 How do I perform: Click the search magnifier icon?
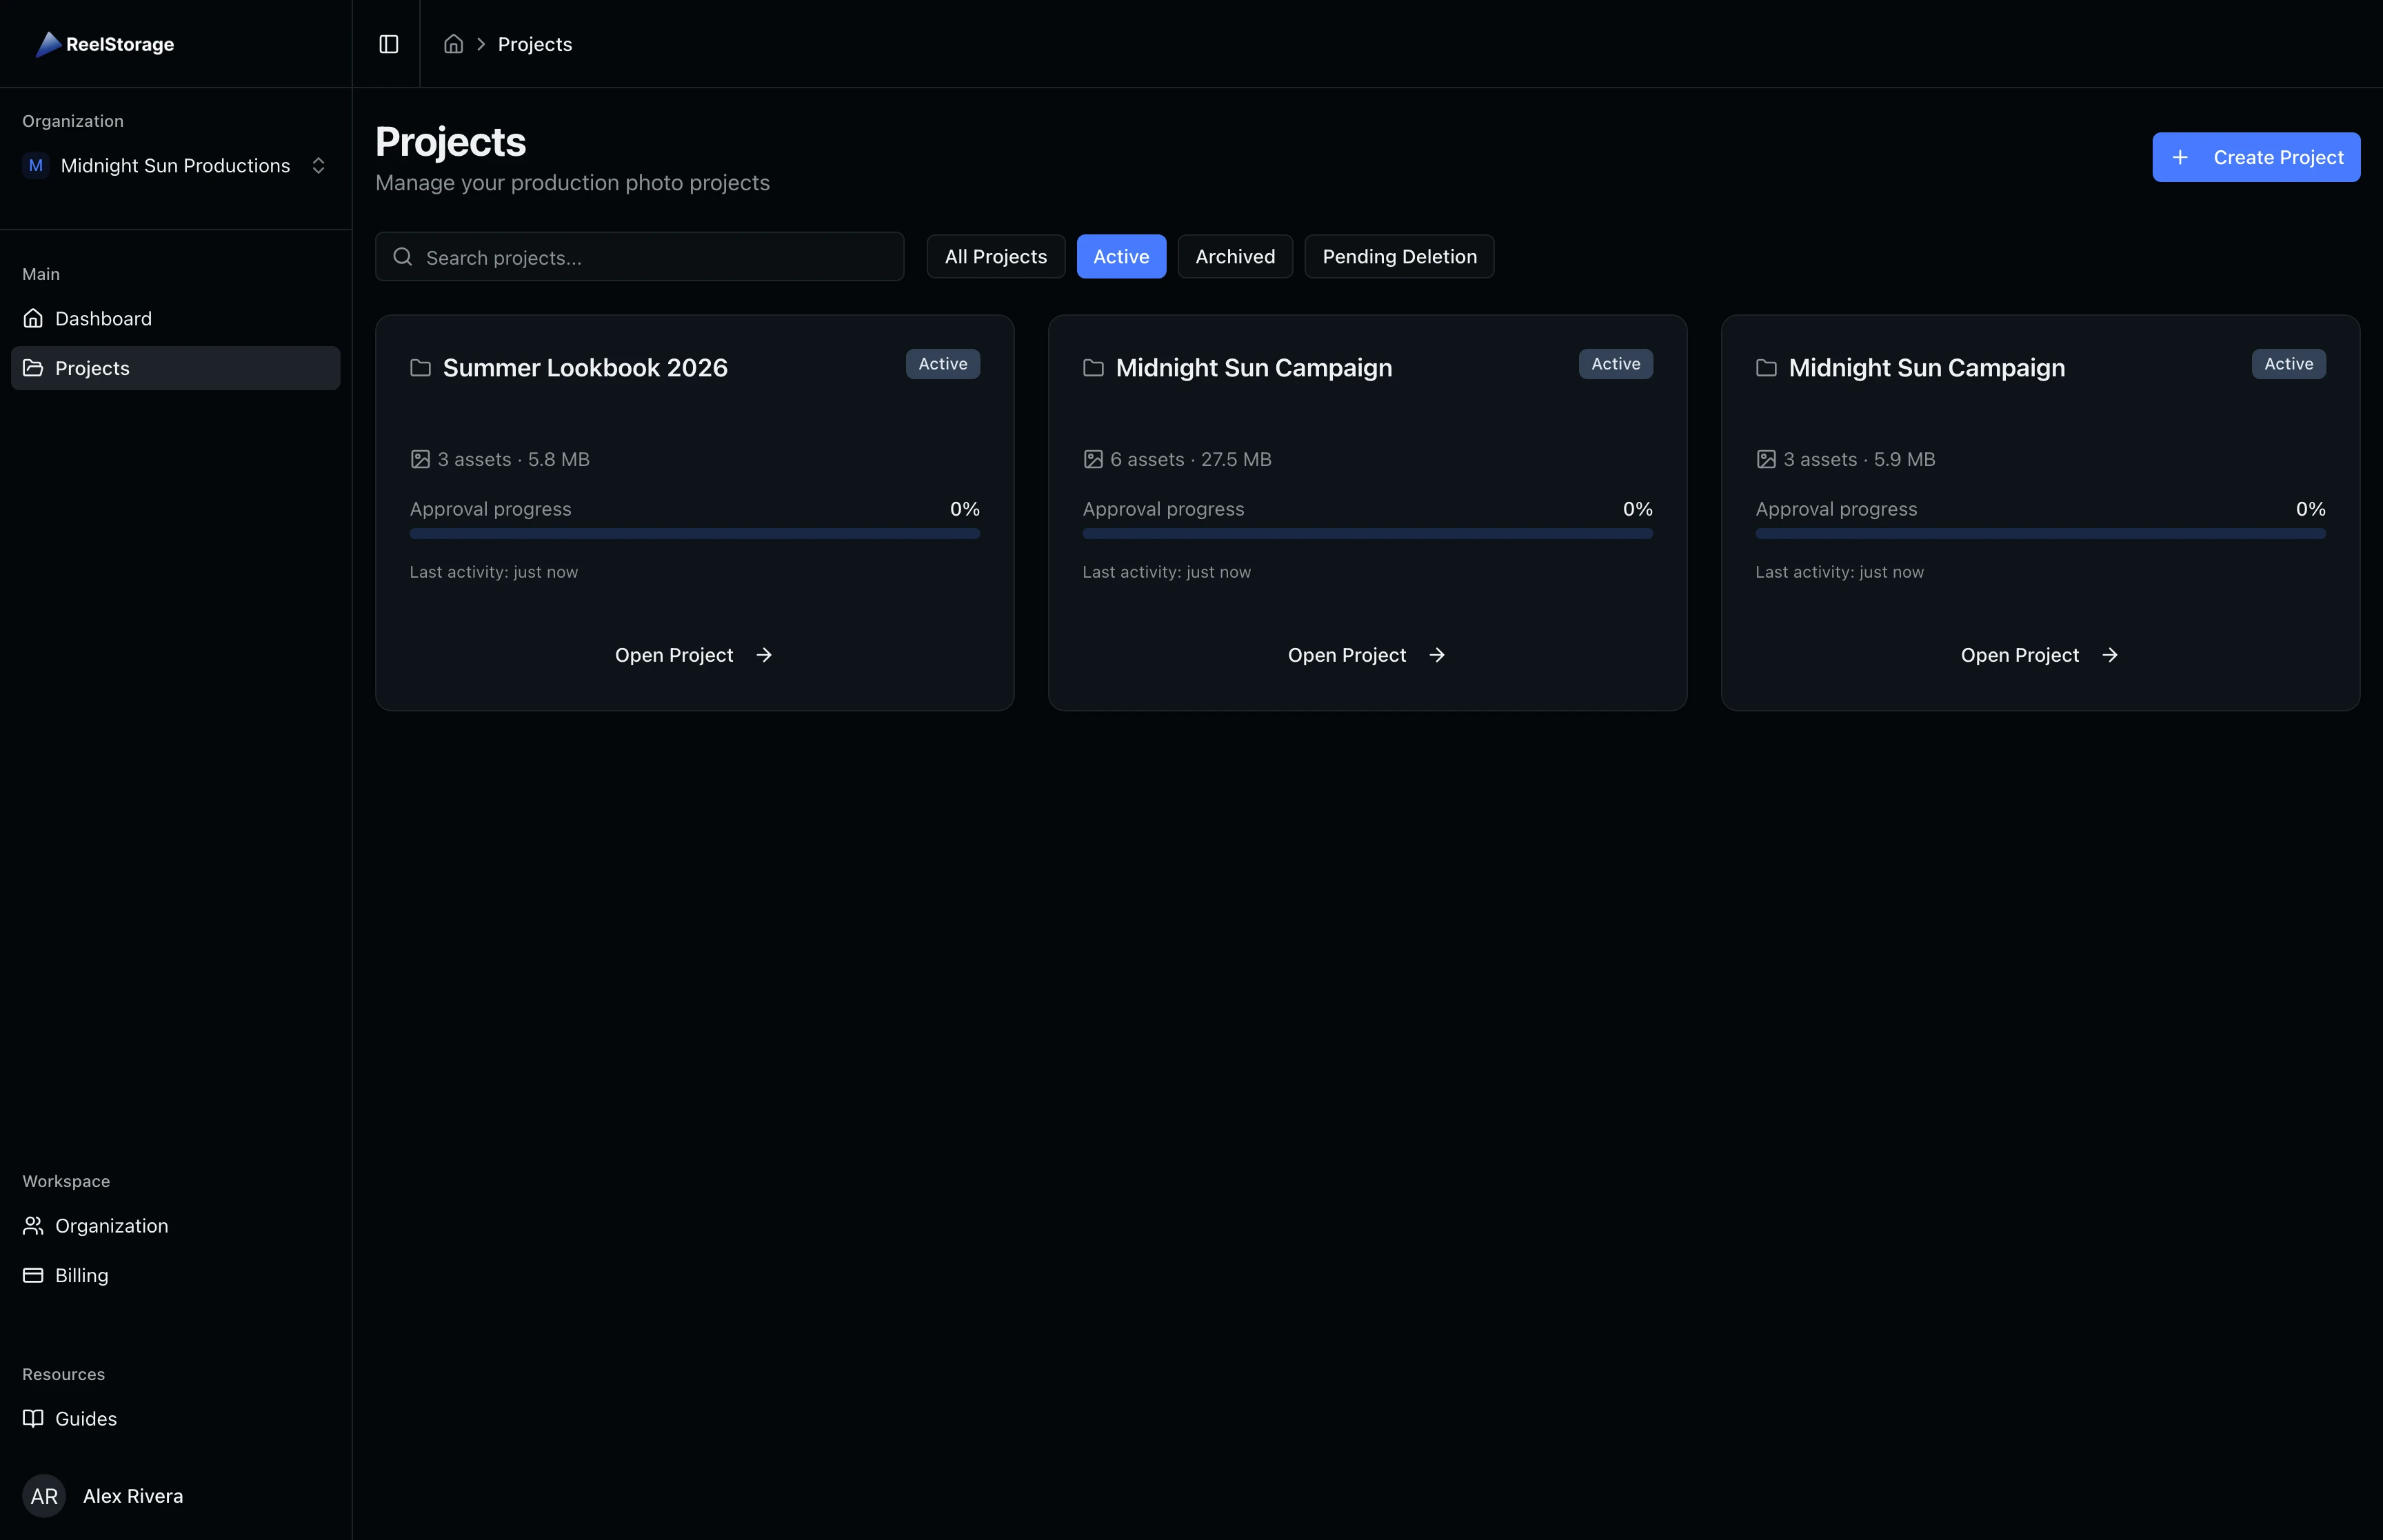[403, 256]
